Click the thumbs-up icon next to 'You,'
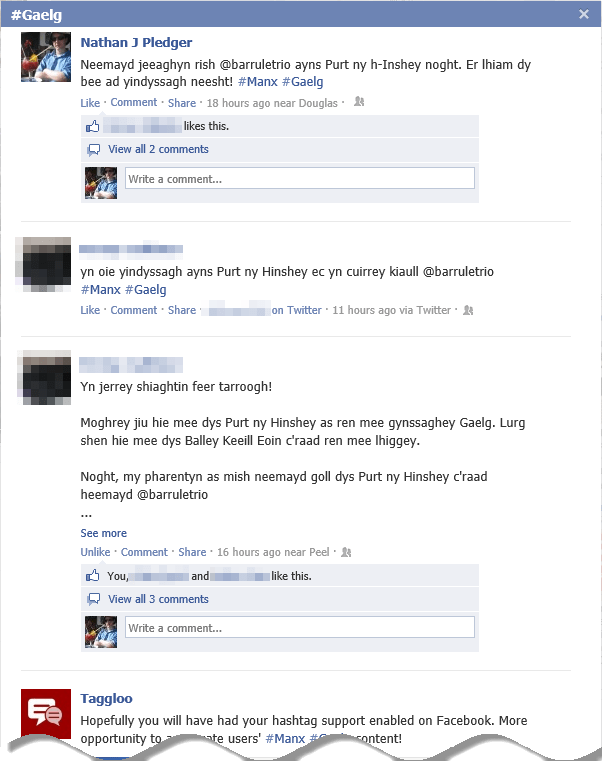This screenshot has width=602, height=761. coord(92,576)
